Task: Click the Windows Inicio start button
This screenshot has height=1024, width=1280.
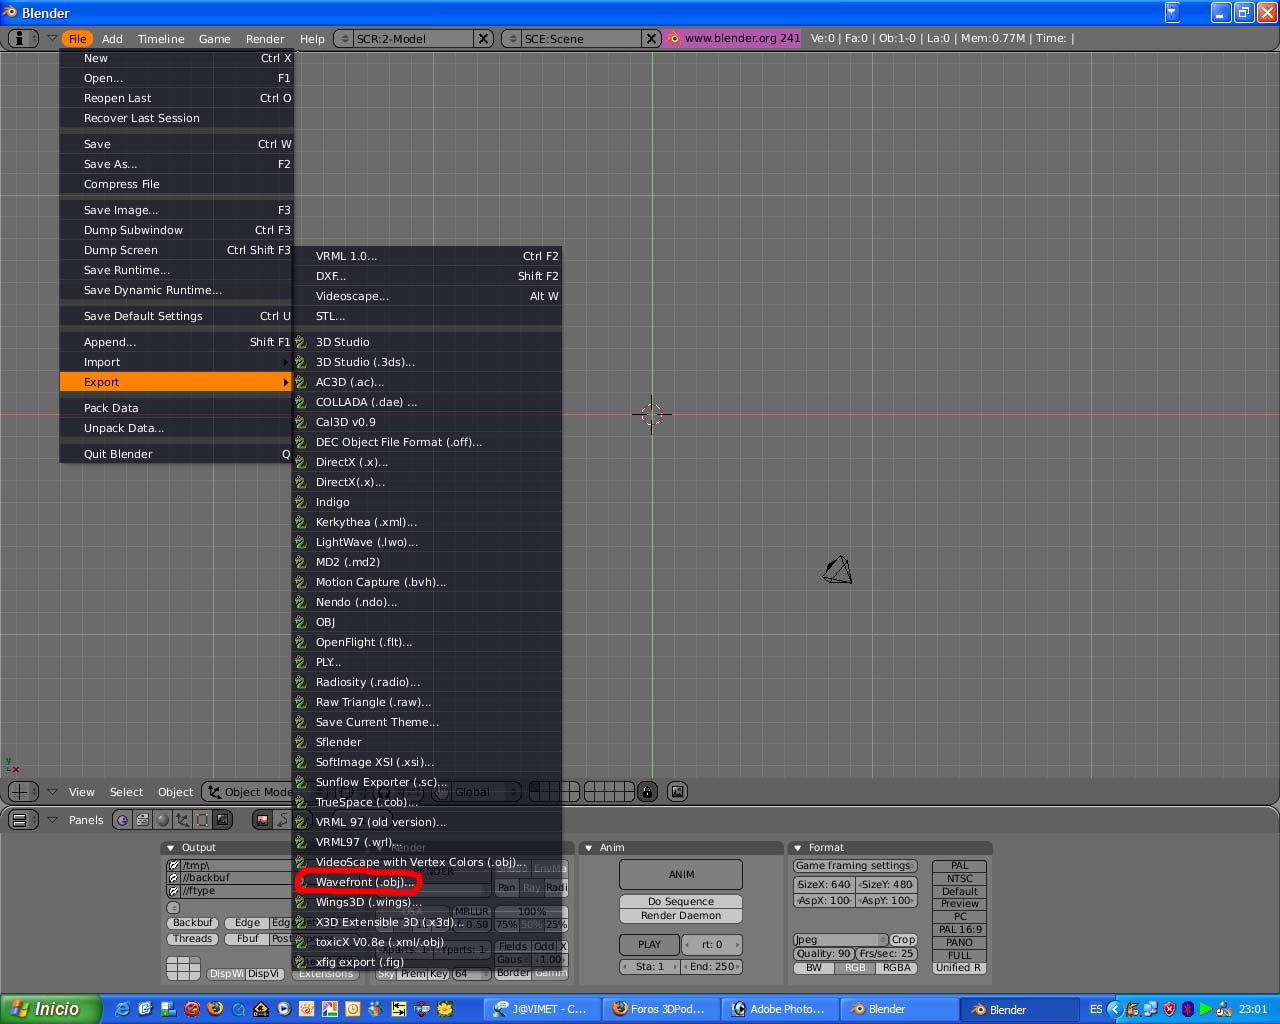Action: [51, 1009]
